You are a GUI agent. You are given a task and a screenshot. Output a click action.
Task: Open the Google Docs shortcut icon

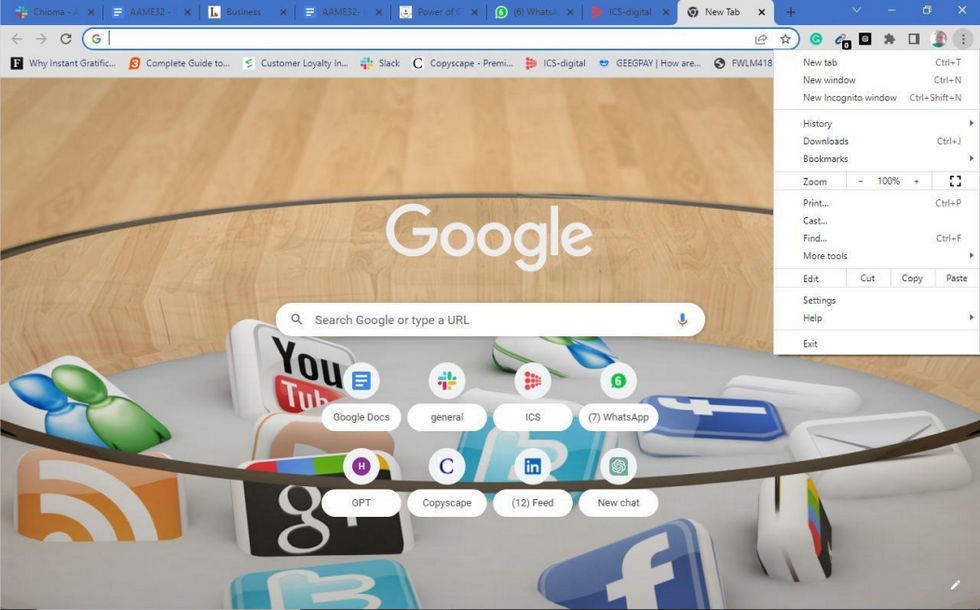tap(361, 380)
